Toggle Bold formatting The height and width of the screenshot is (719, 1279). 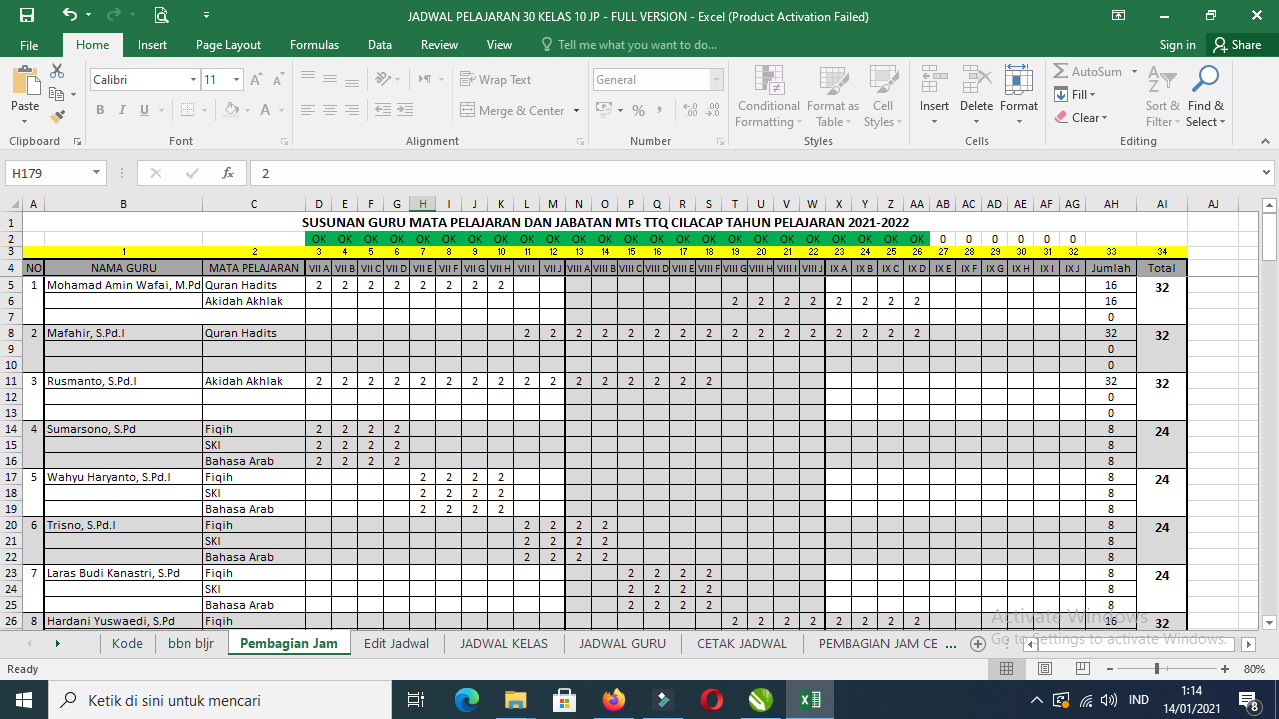tap(100, 110)
